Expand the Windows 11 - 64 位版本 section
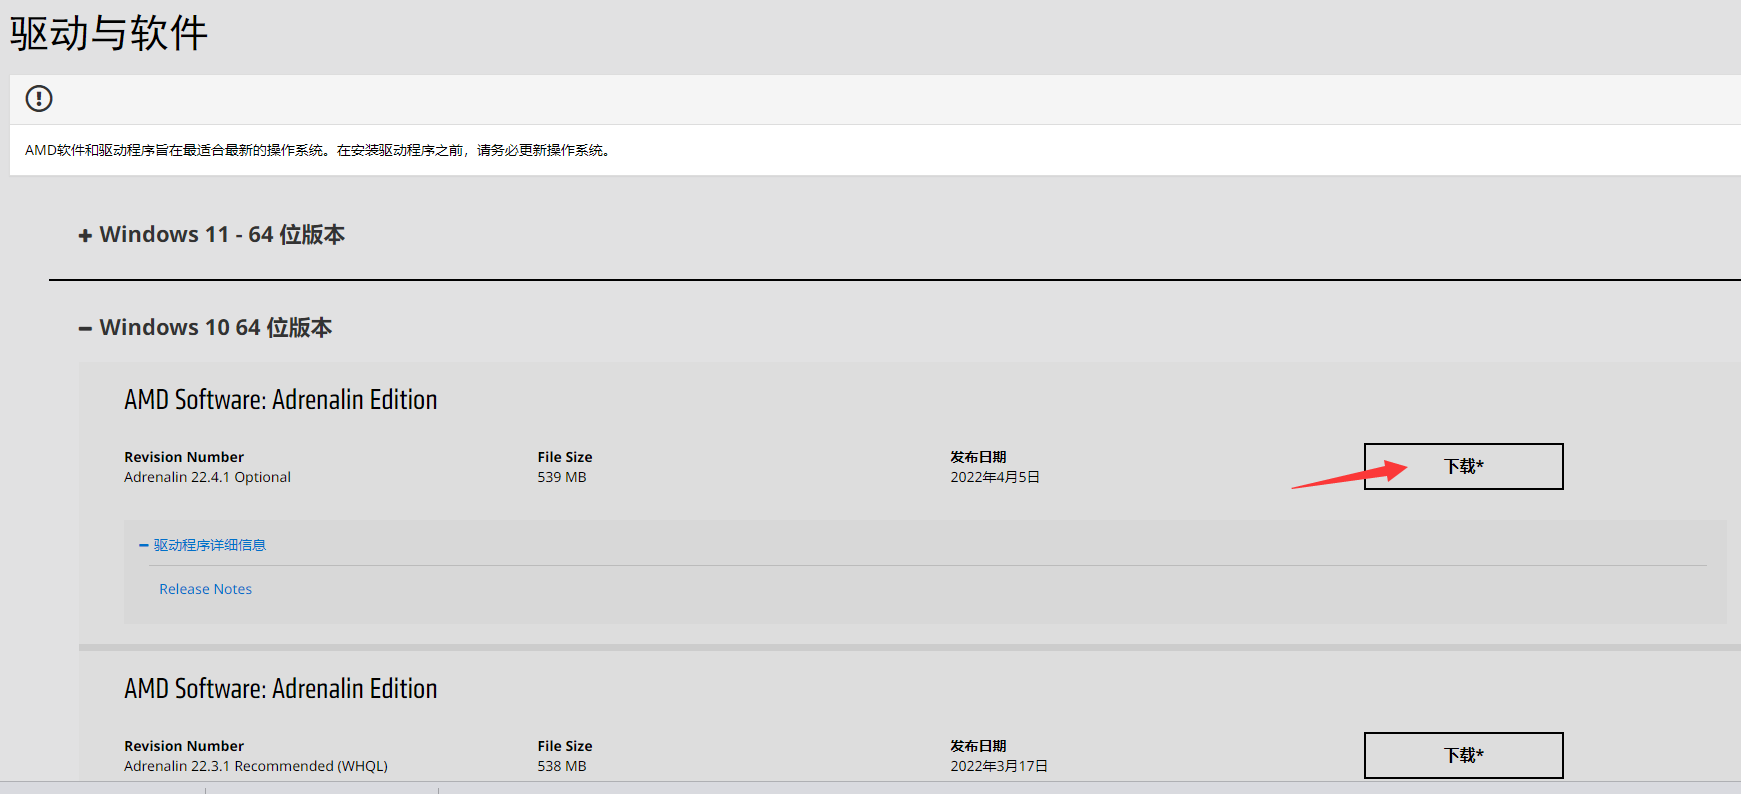 212,234
